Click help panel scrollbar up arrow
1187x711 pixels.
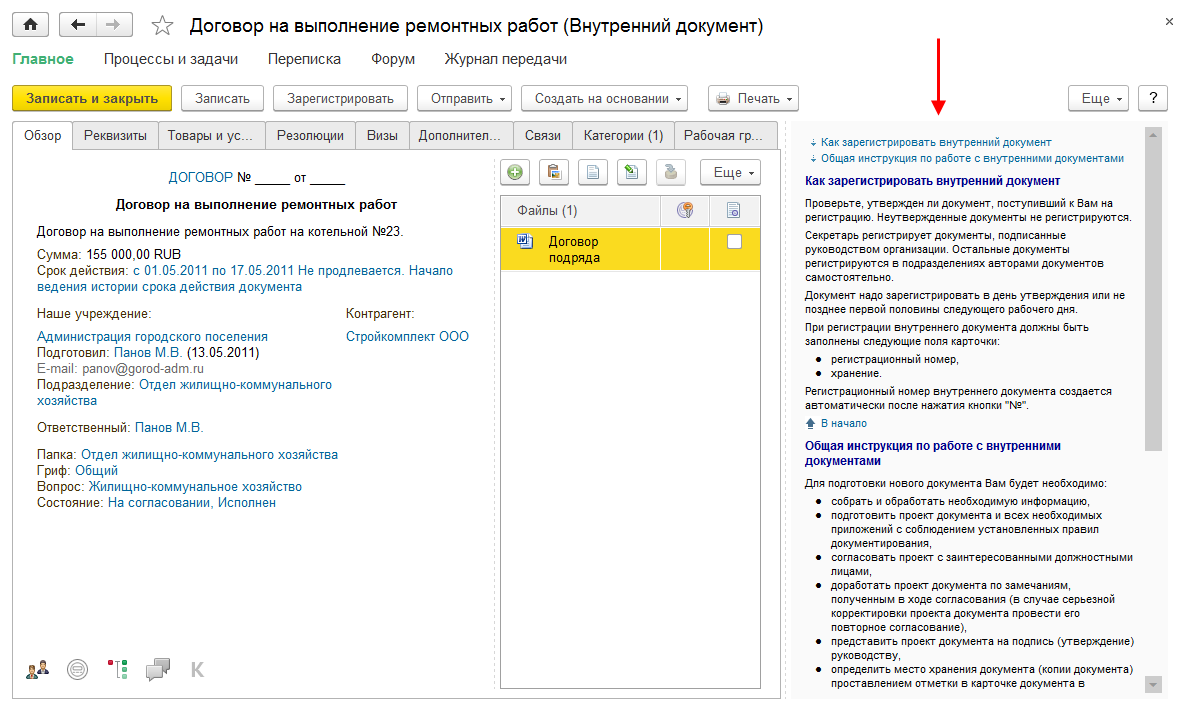[x=1153, y=135]
